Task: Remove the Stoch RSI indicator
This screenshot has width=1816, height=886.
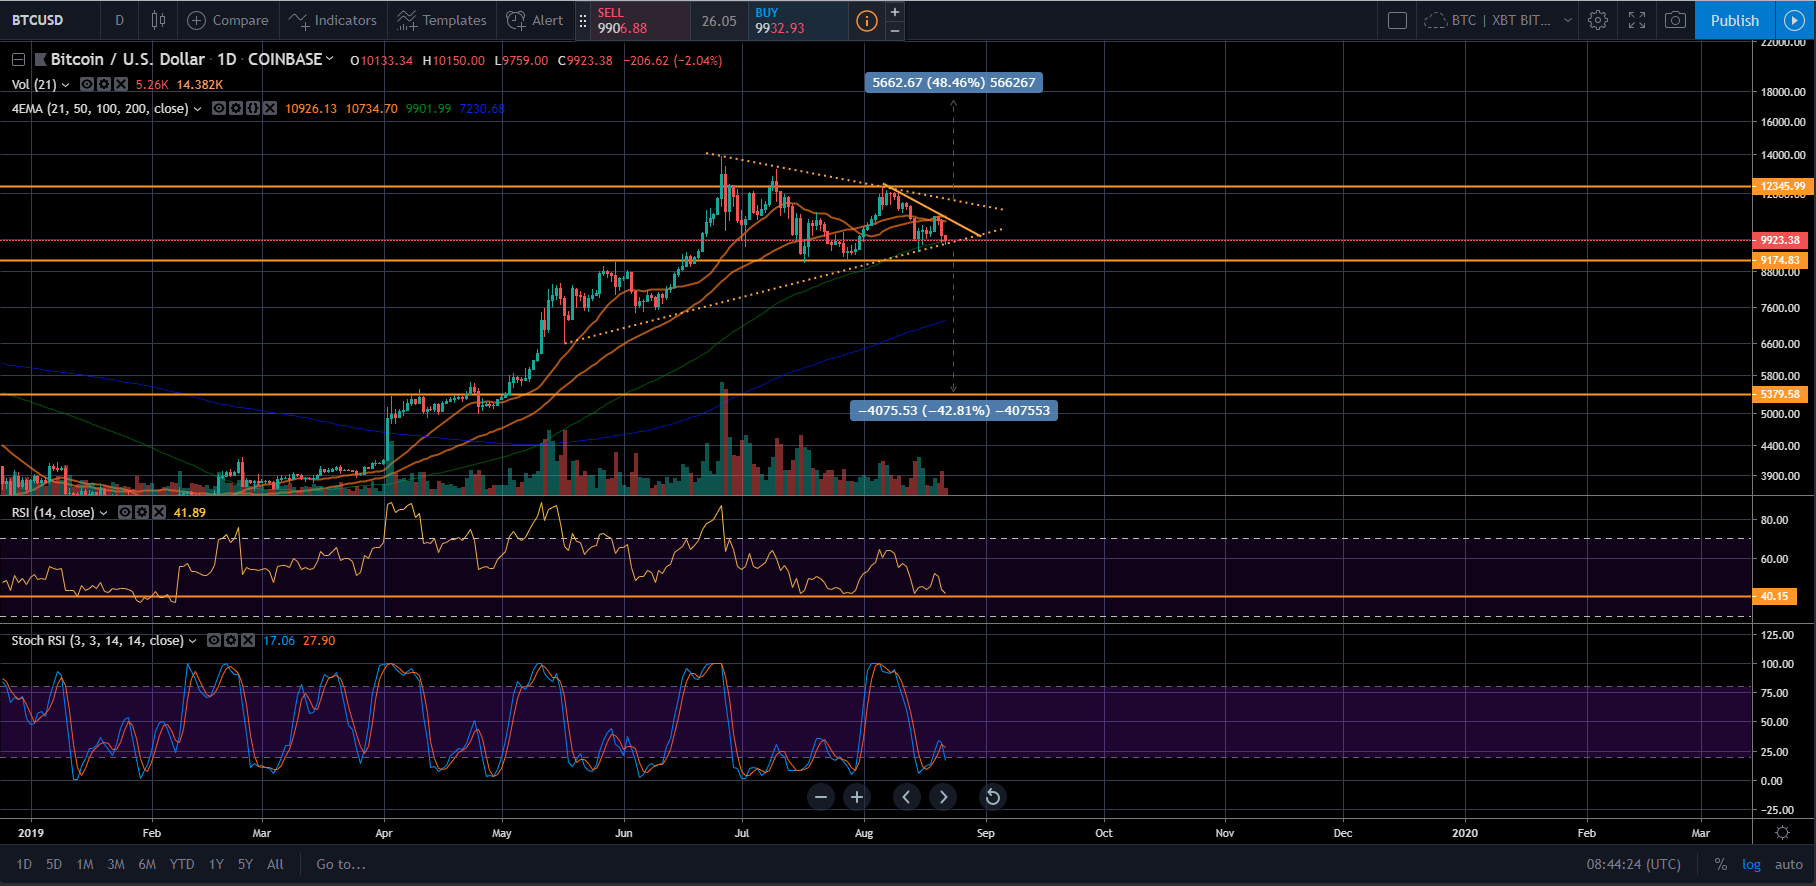Action: tap(248, 641)
